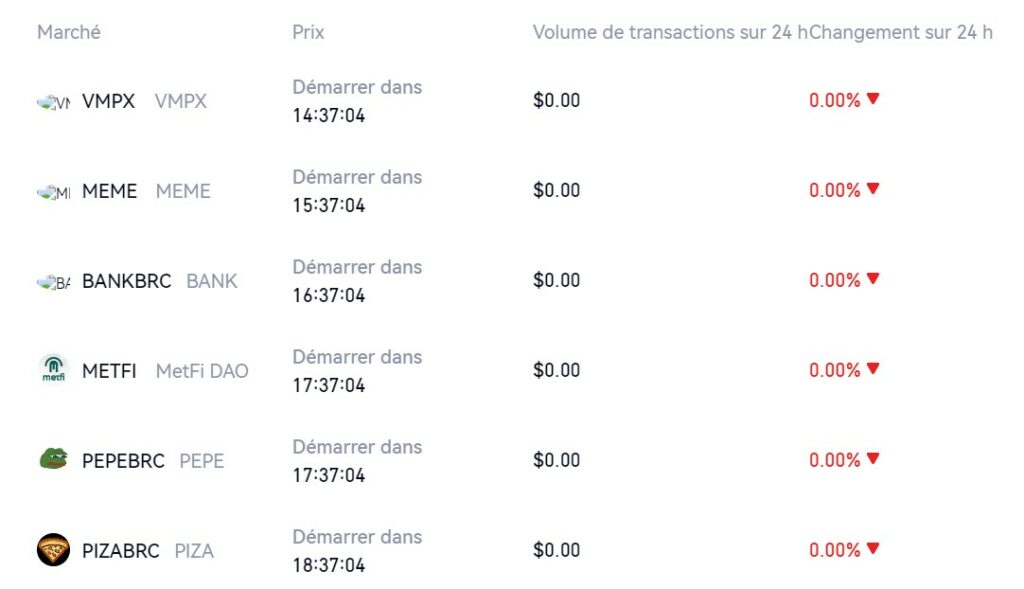The image size is (1024, 589).
Task: Open the METFI market link
Action: 109,371
